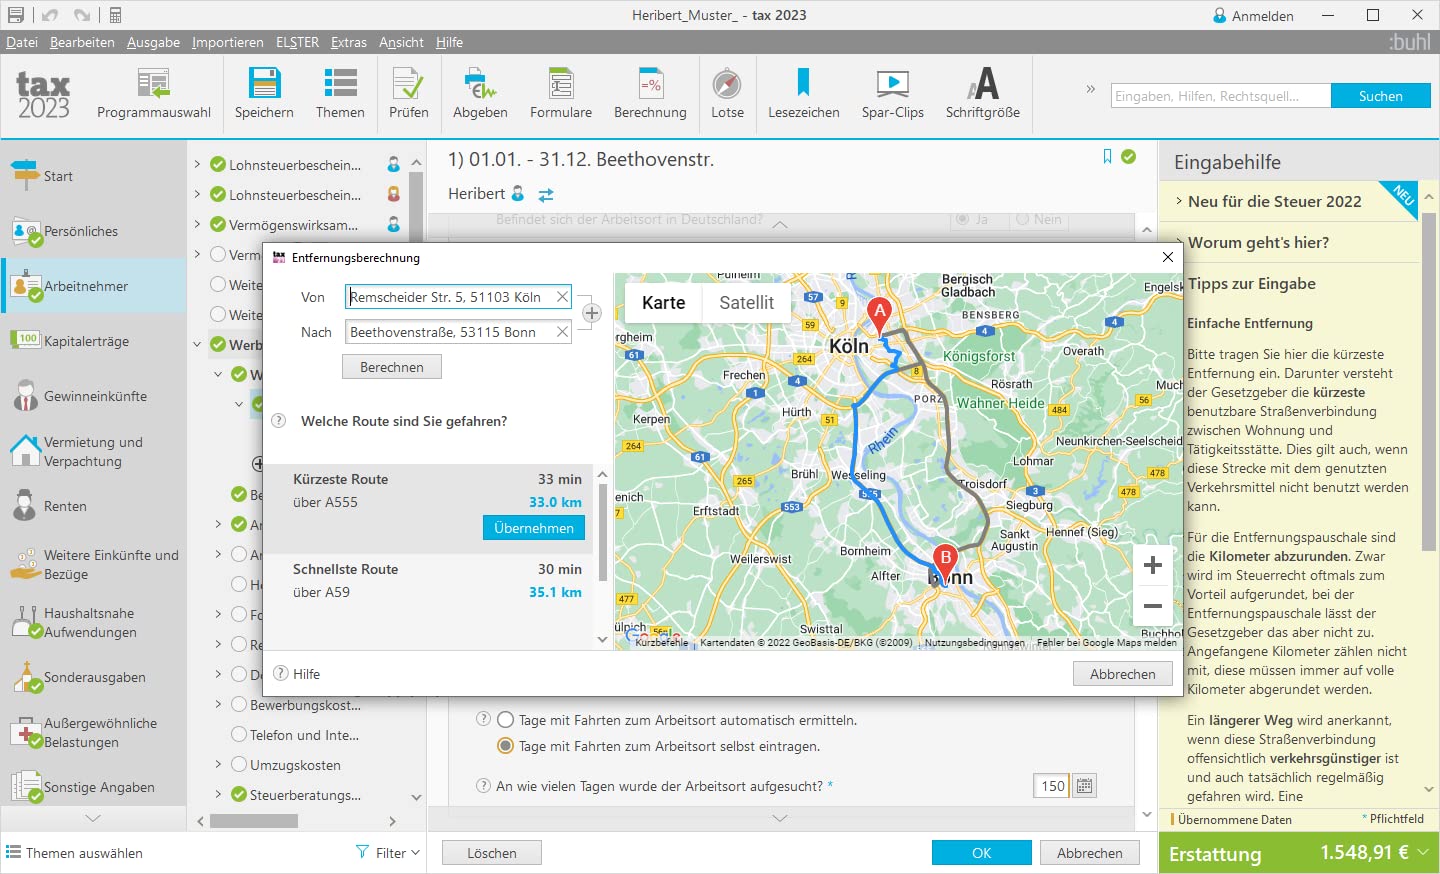This screenshot has height=874, width=1440.
Task: Expand the first Lohnsteuerbescheinigung tree item
Action: pos(197,164)
